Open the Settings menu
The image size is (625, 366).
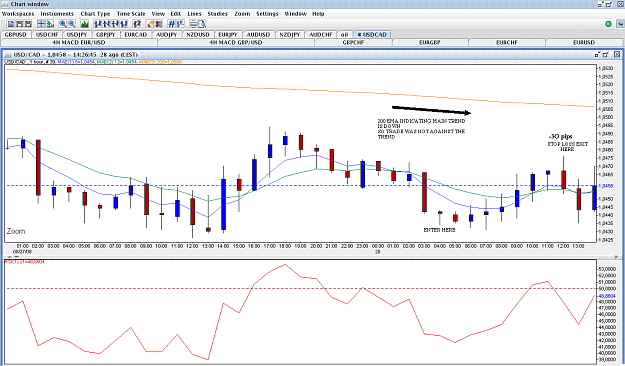(x=267, y=14)
